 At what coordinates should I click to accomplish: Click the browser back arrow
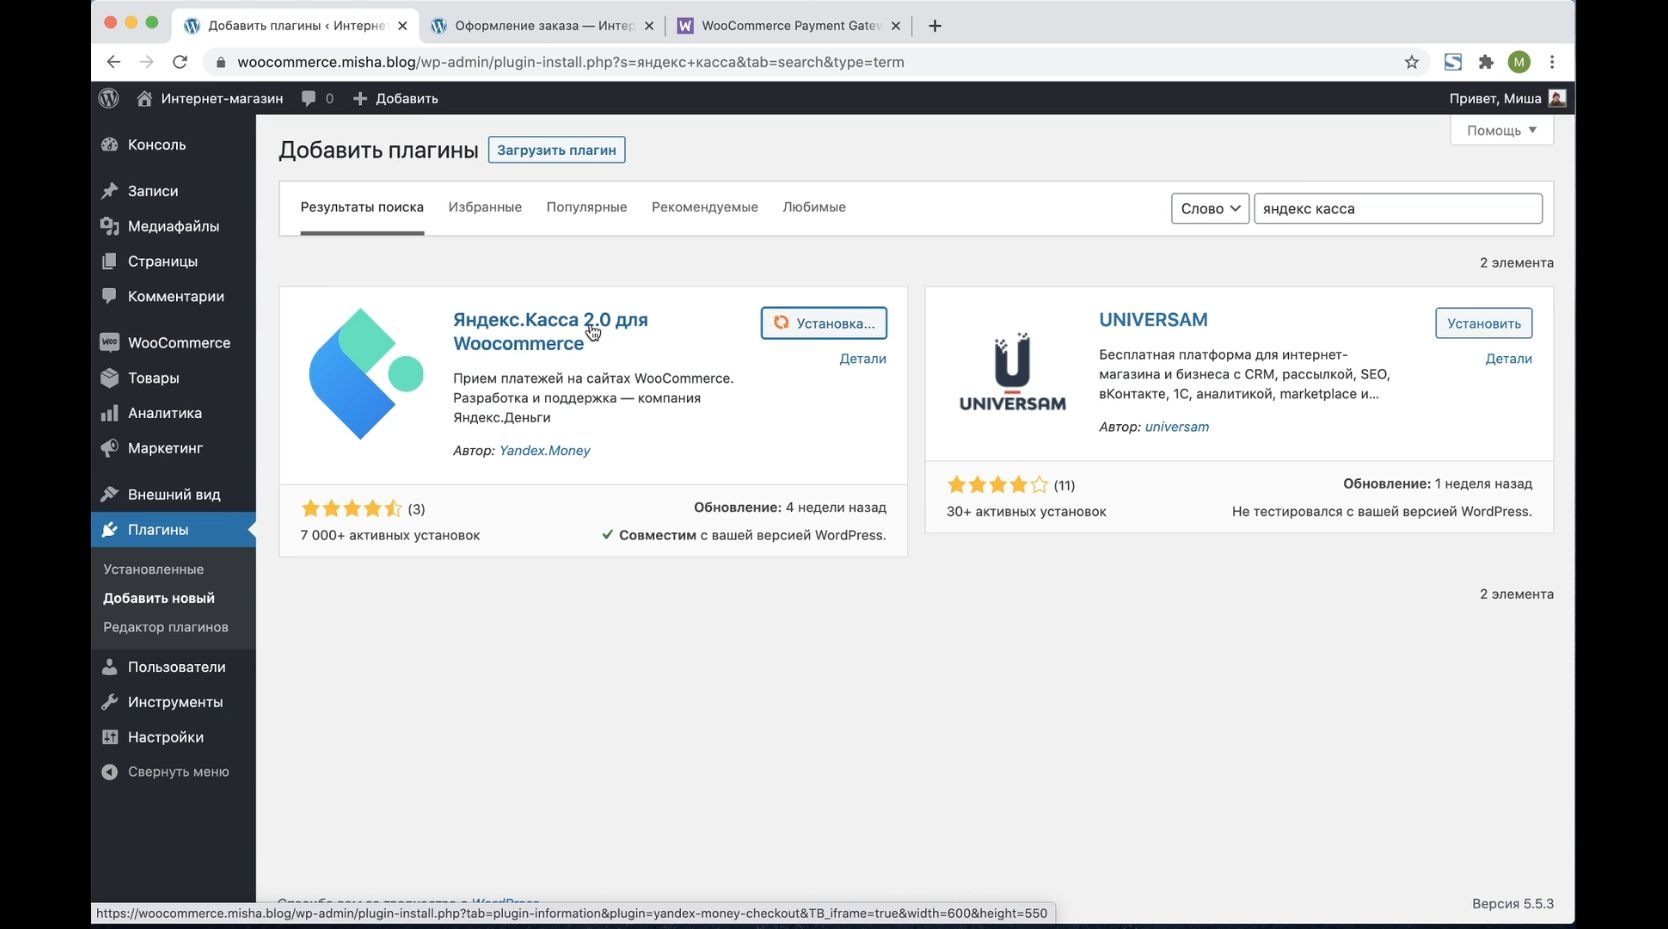[113, 62]
